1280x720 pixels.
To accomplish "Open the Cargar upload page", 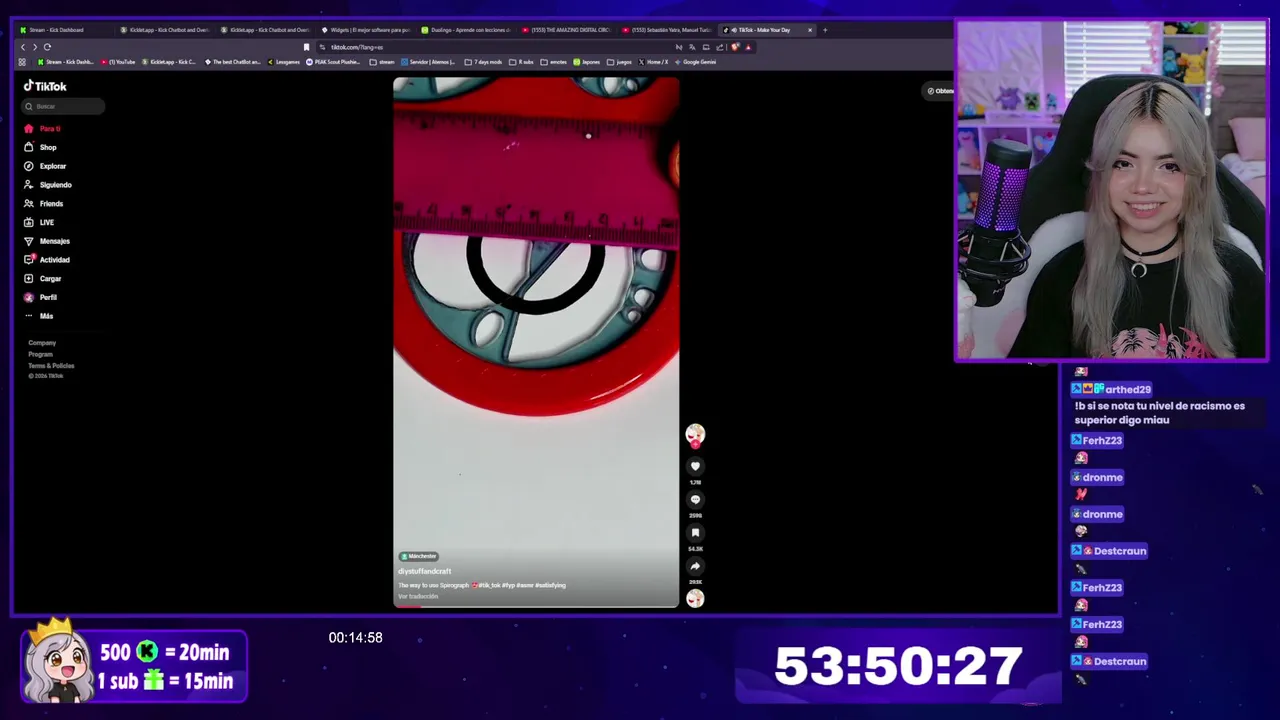I will pos(43,279).
